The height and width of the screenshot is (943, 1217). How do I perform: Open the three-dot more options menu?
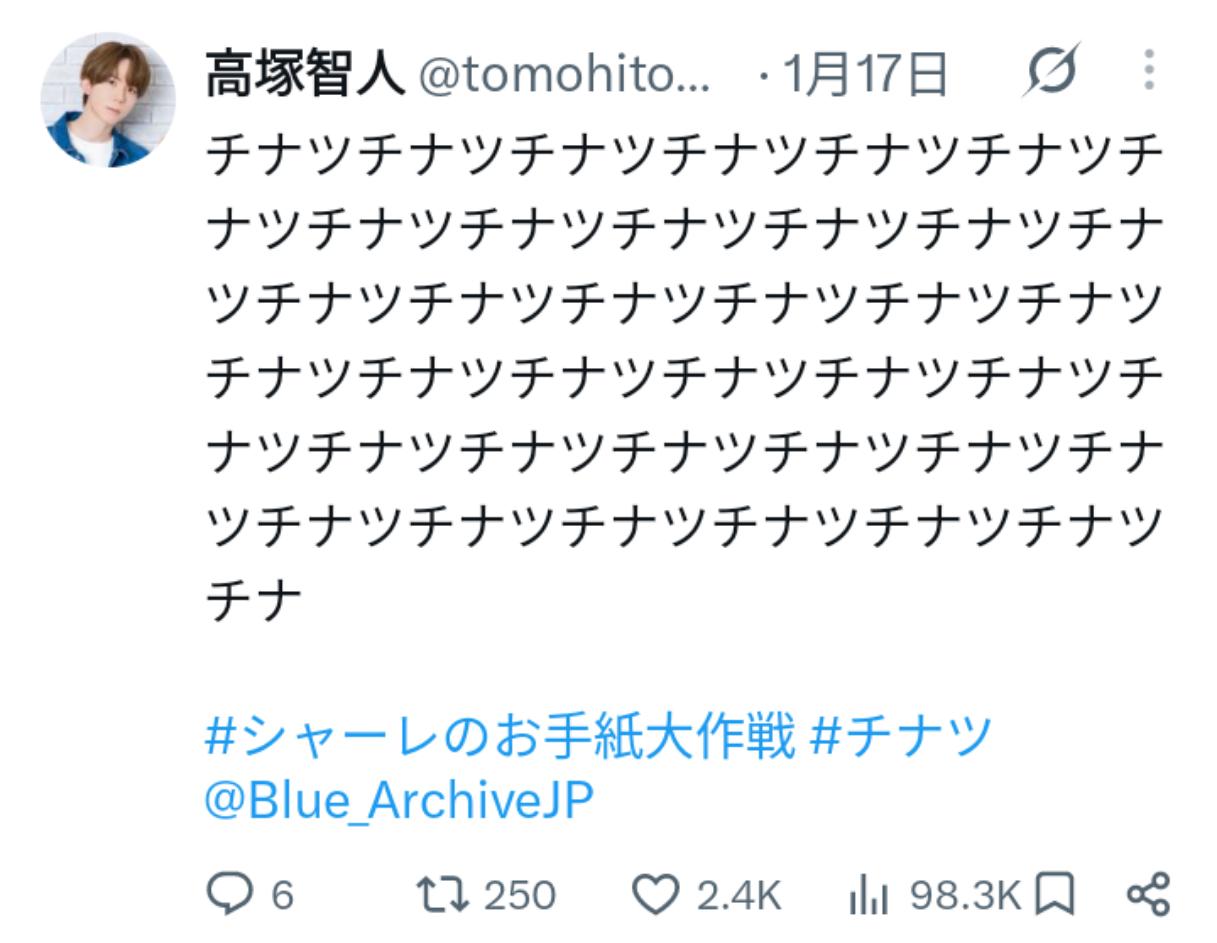click(1148, 71)
